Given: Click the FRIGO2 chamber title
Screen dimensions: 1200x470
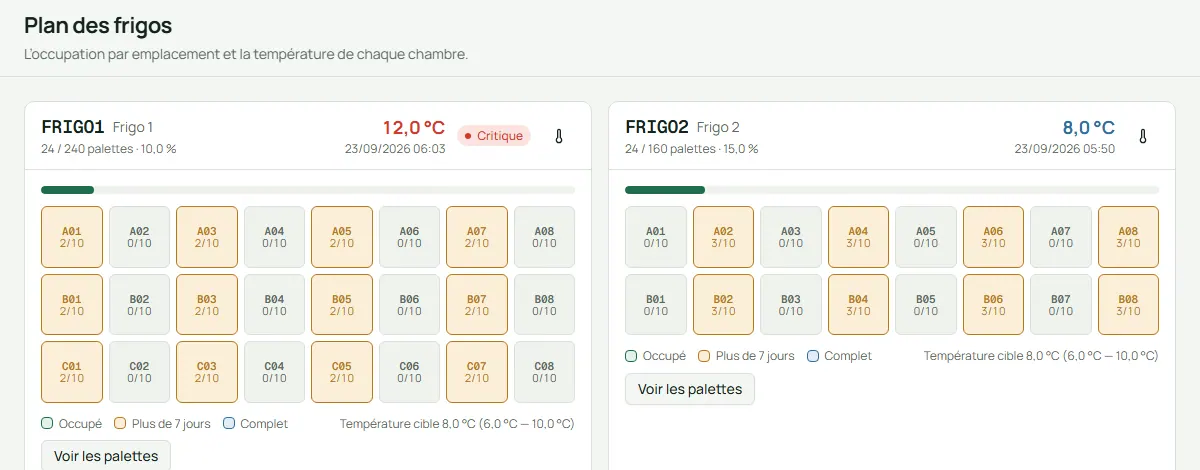Looking at the screenshot, I should [657, 127].
